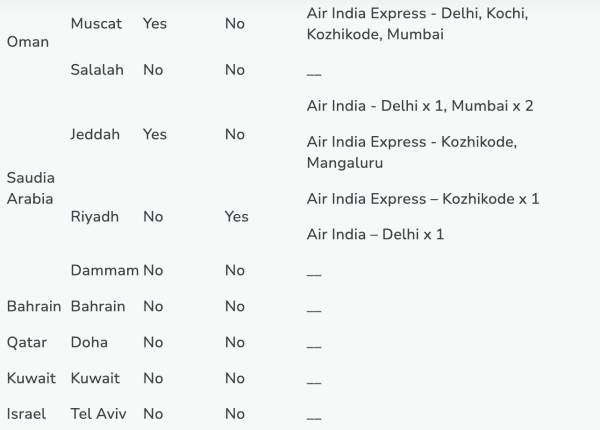The image size is (600, 430).
Task: Click the "Yes" value in the Riyadh row
Action: 237,216
